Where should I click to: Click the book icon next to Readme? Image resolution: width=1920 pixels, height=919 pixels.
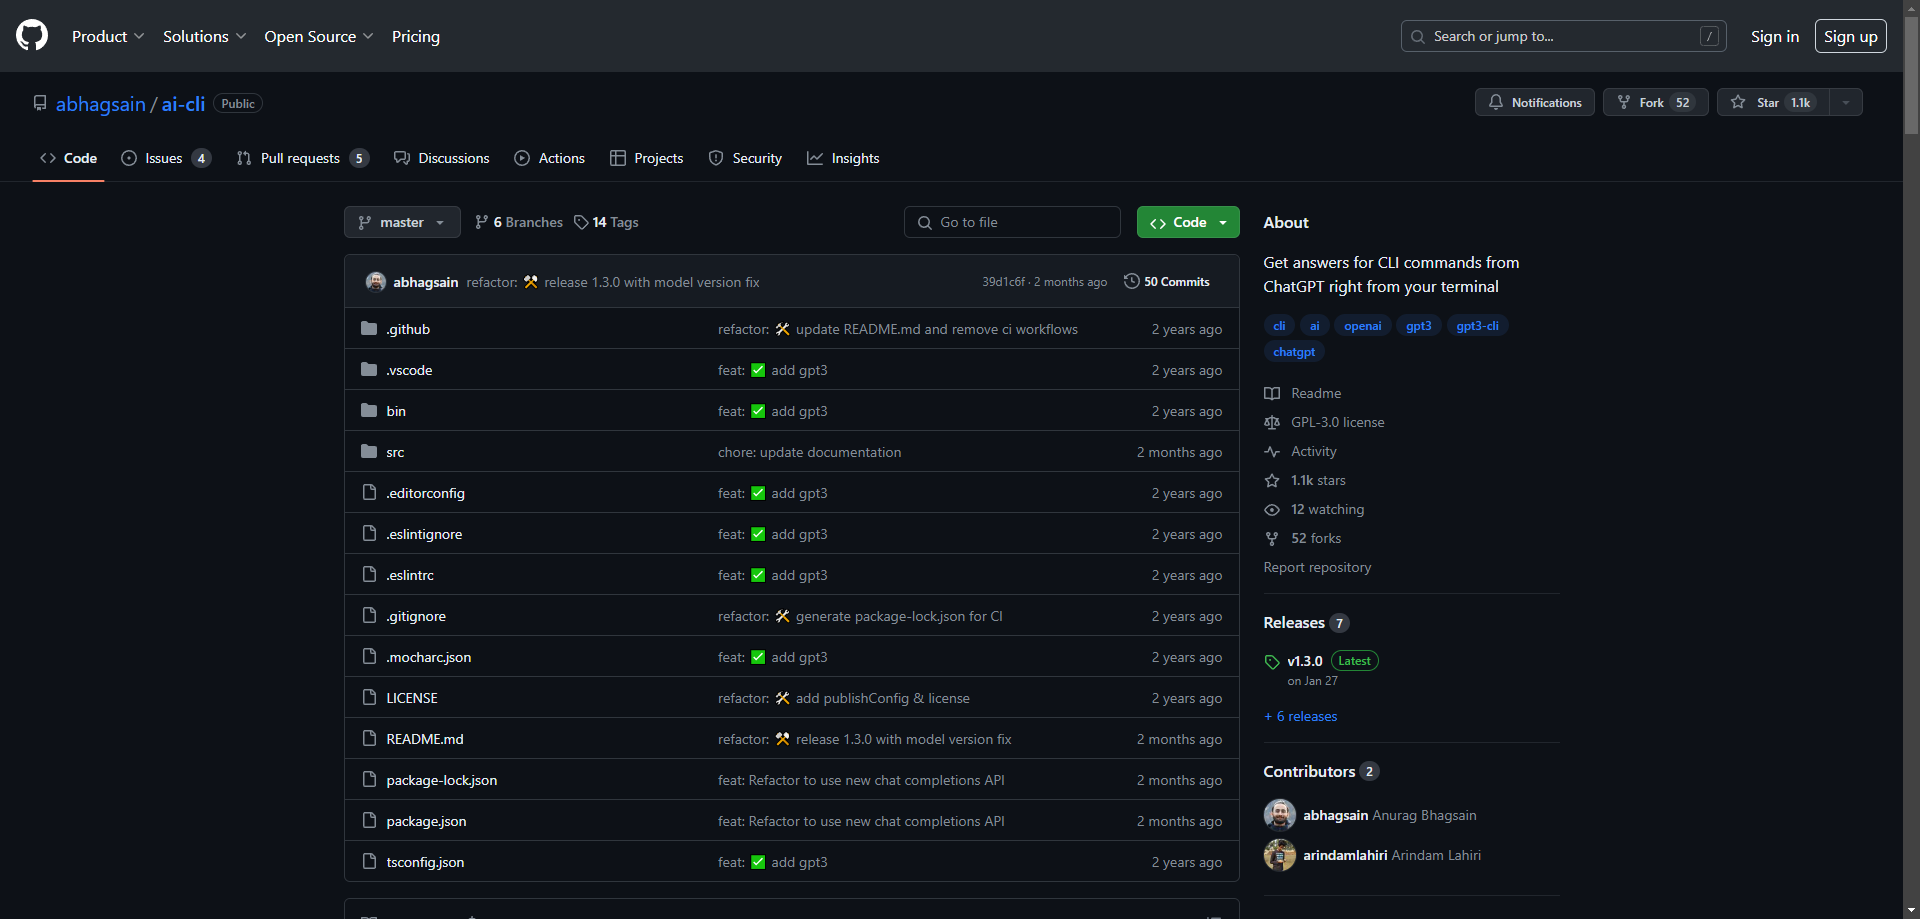pyautogui.click(x=1272, y=393)
